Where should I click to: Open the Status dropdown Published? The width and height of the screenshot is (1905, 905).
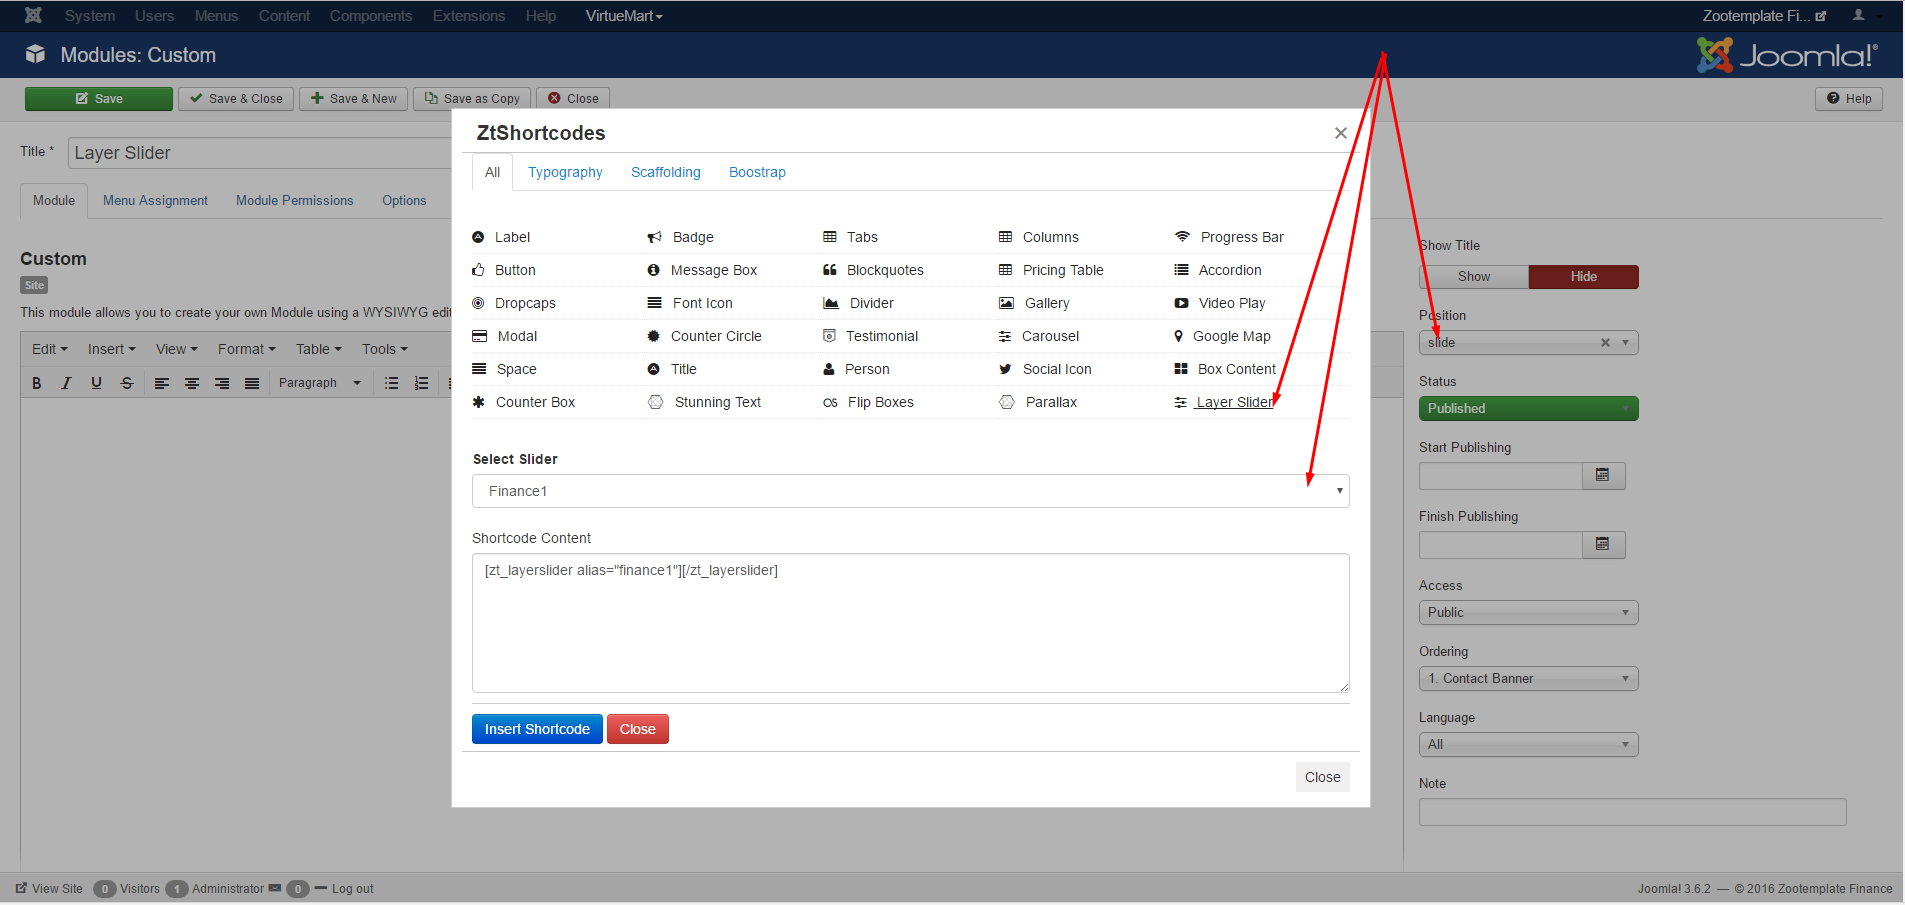(1529, 408)
